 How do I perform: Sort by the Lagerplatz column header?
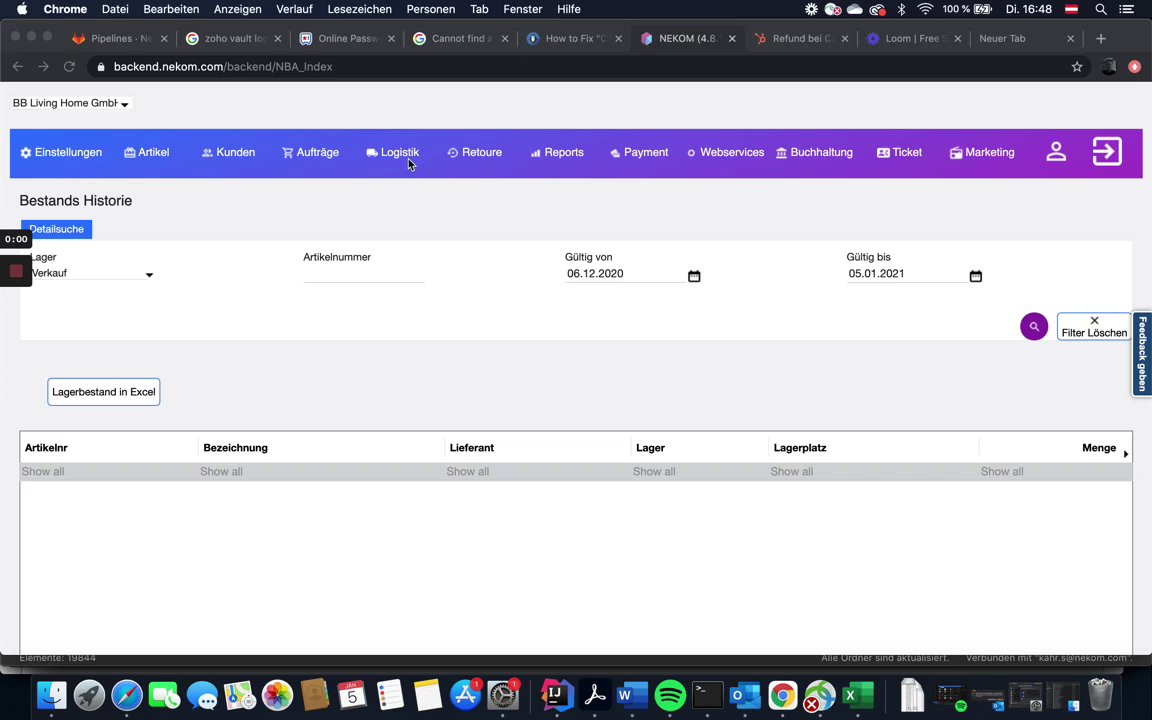click(800, 447)
